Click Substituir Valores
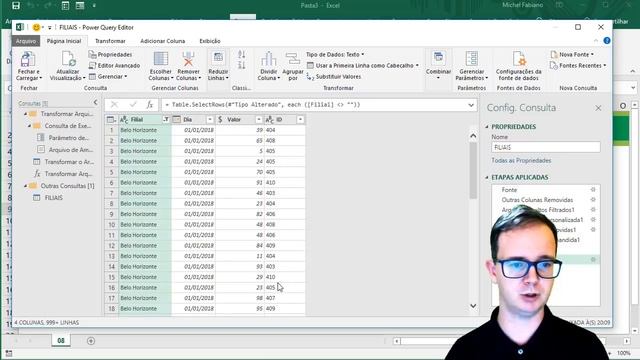The width and height of the screenshot is (640, 360). pyautogui.click(x=334, y=76)
